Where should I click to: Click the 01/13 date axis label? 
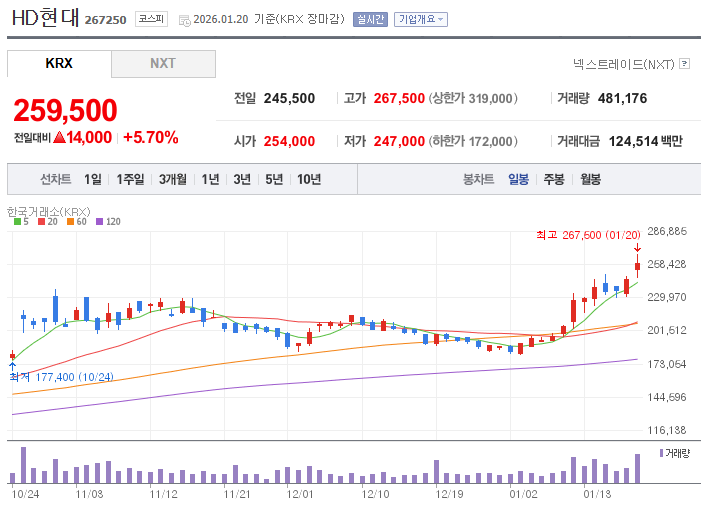pos(597,495)
